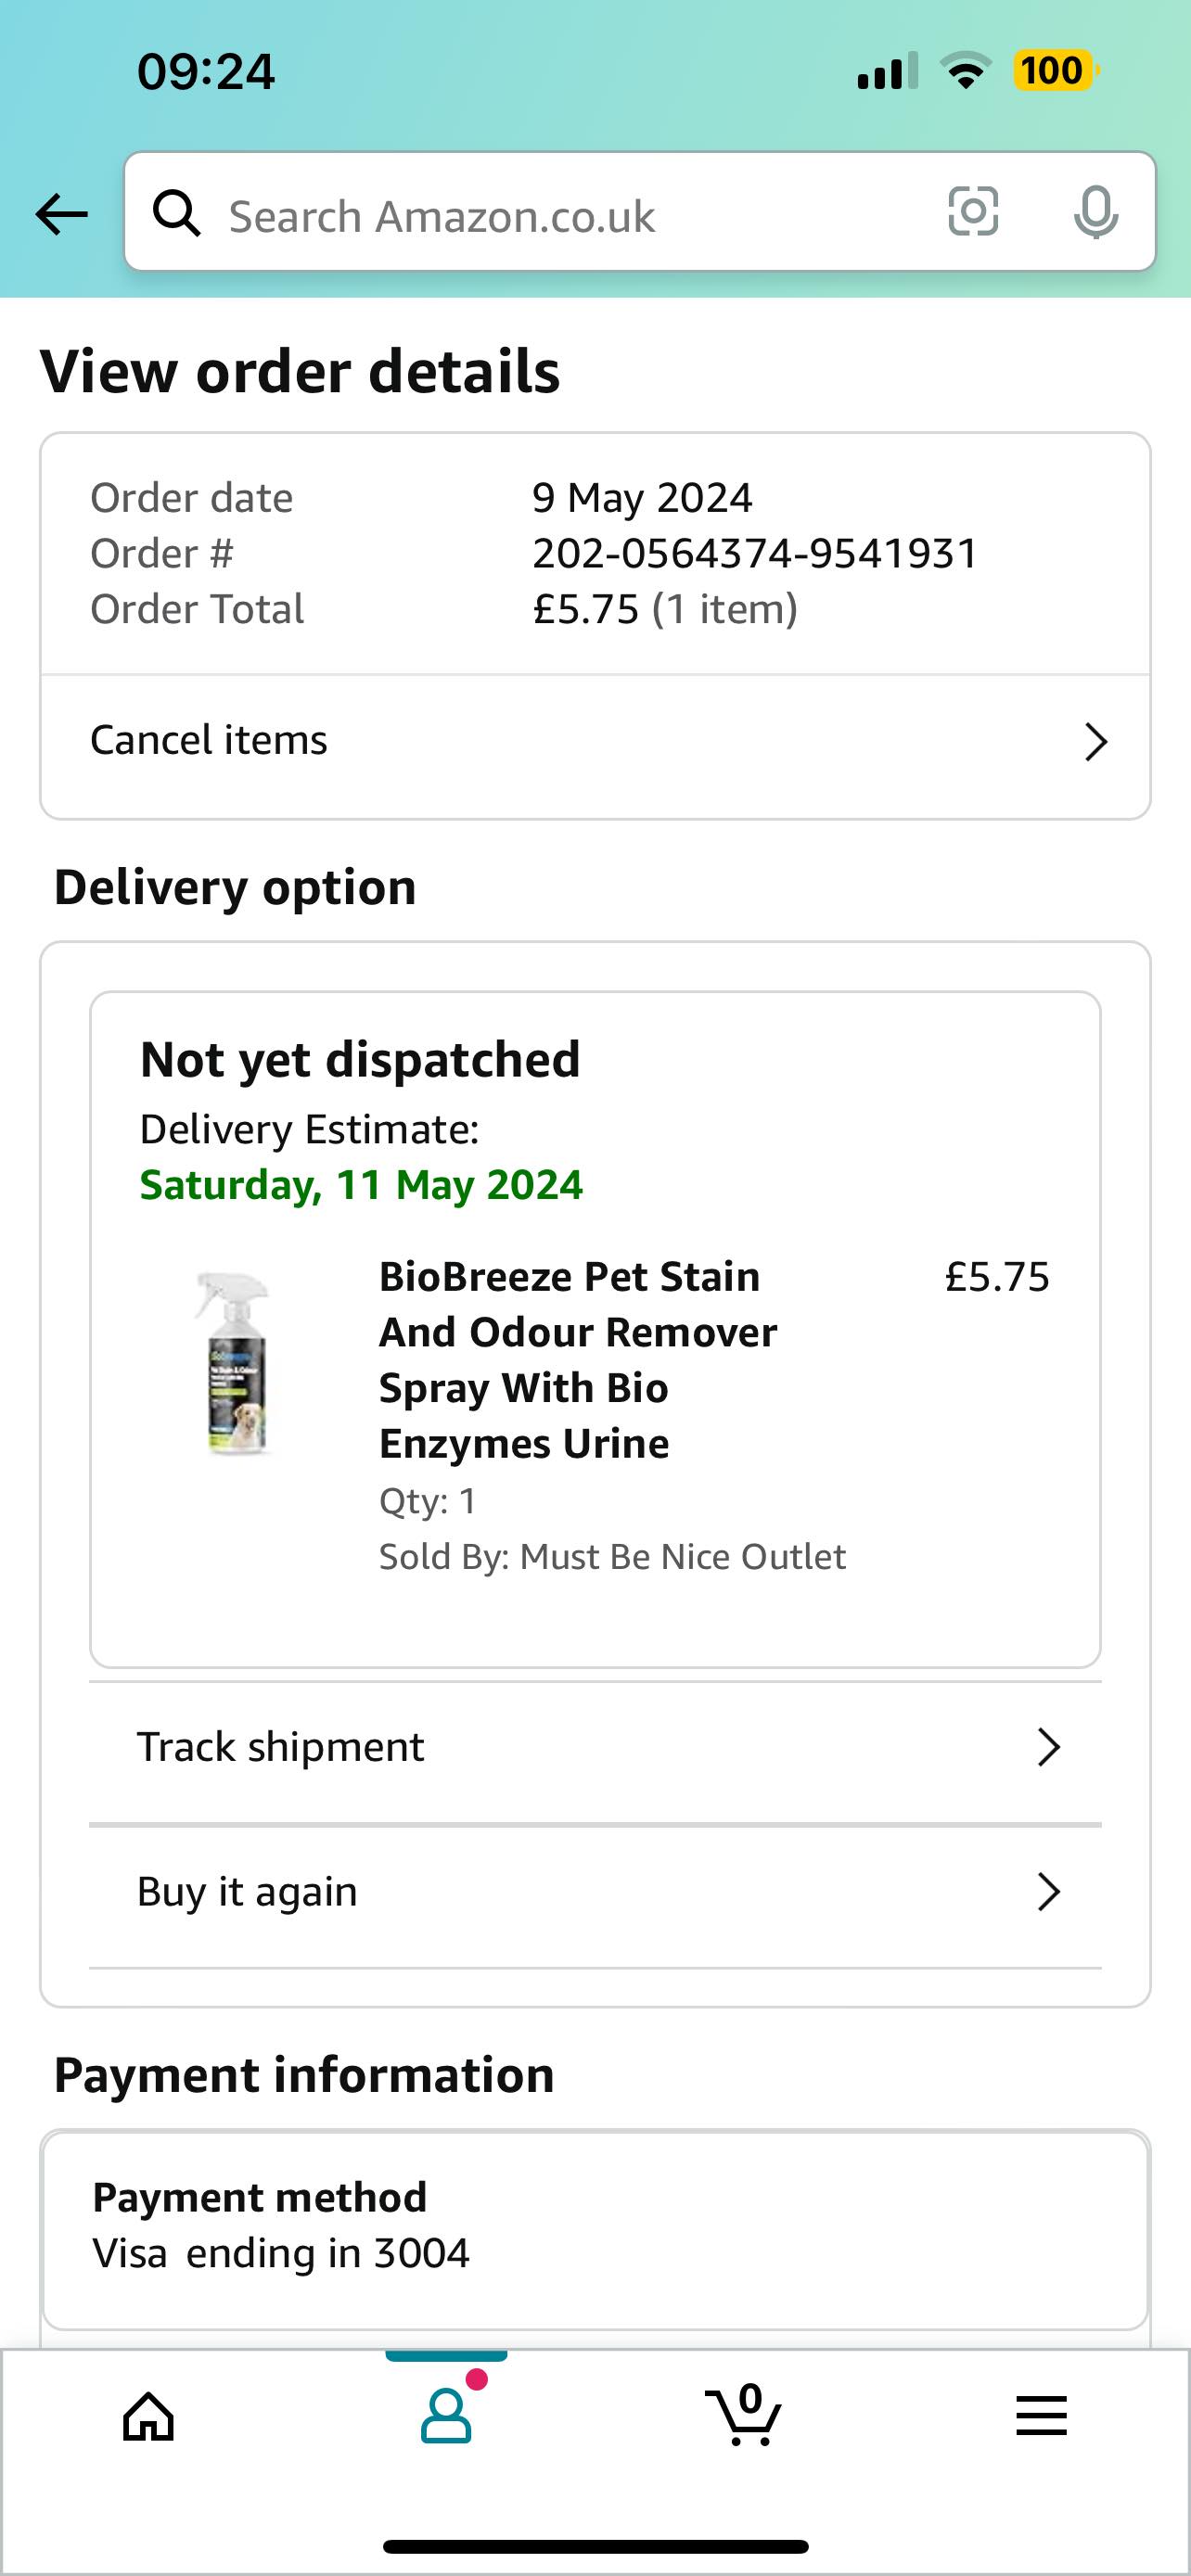Screen dimensions: 1191x2576
Task: Open the camera lens scan icon
Action: [973, 211]
